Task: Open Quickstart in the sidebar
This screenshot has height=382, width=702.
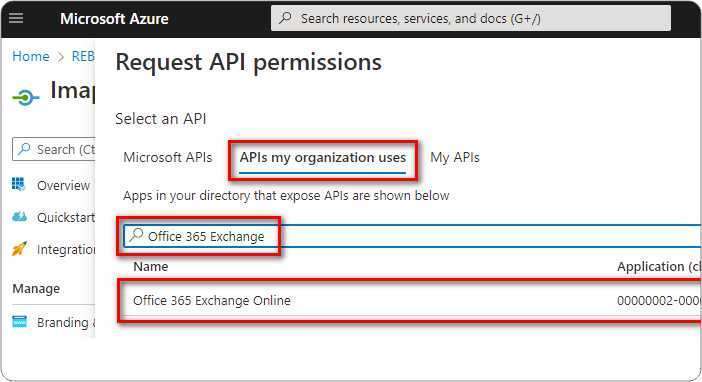Action: 66,218
